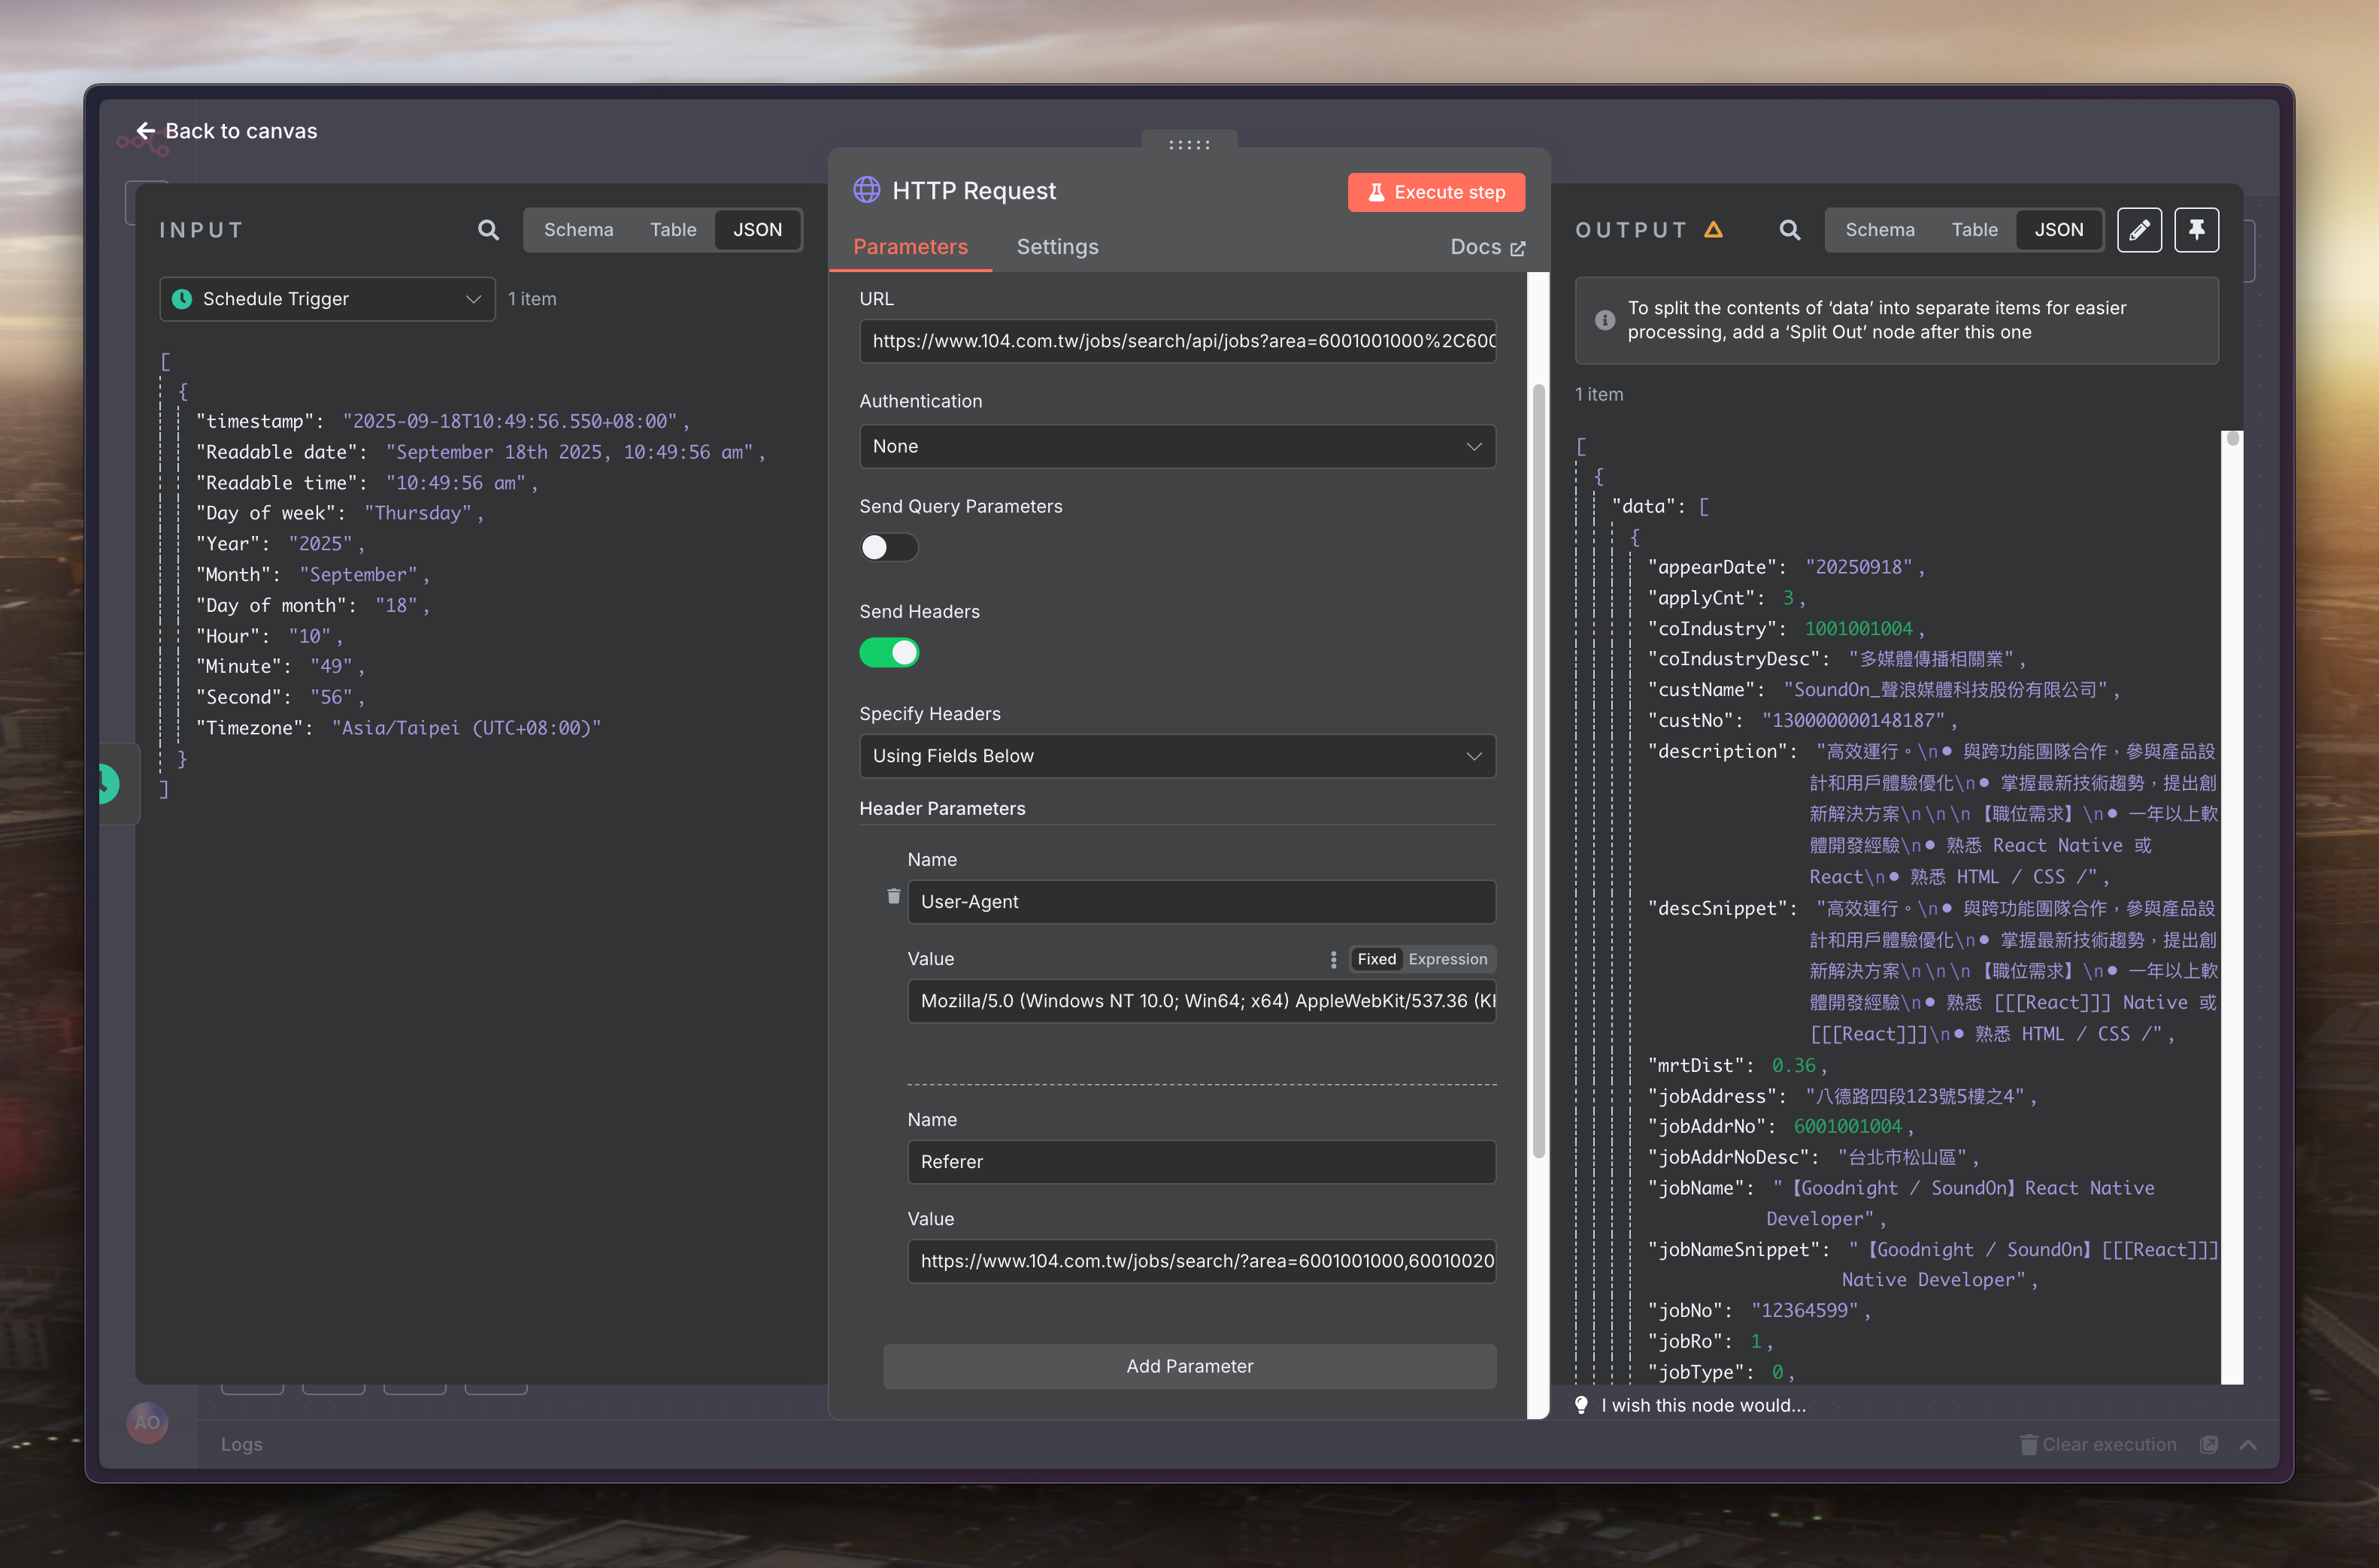Pin the output data with pin icon
This screenshot has width=2379, height=1568.
coord(2196,230)
